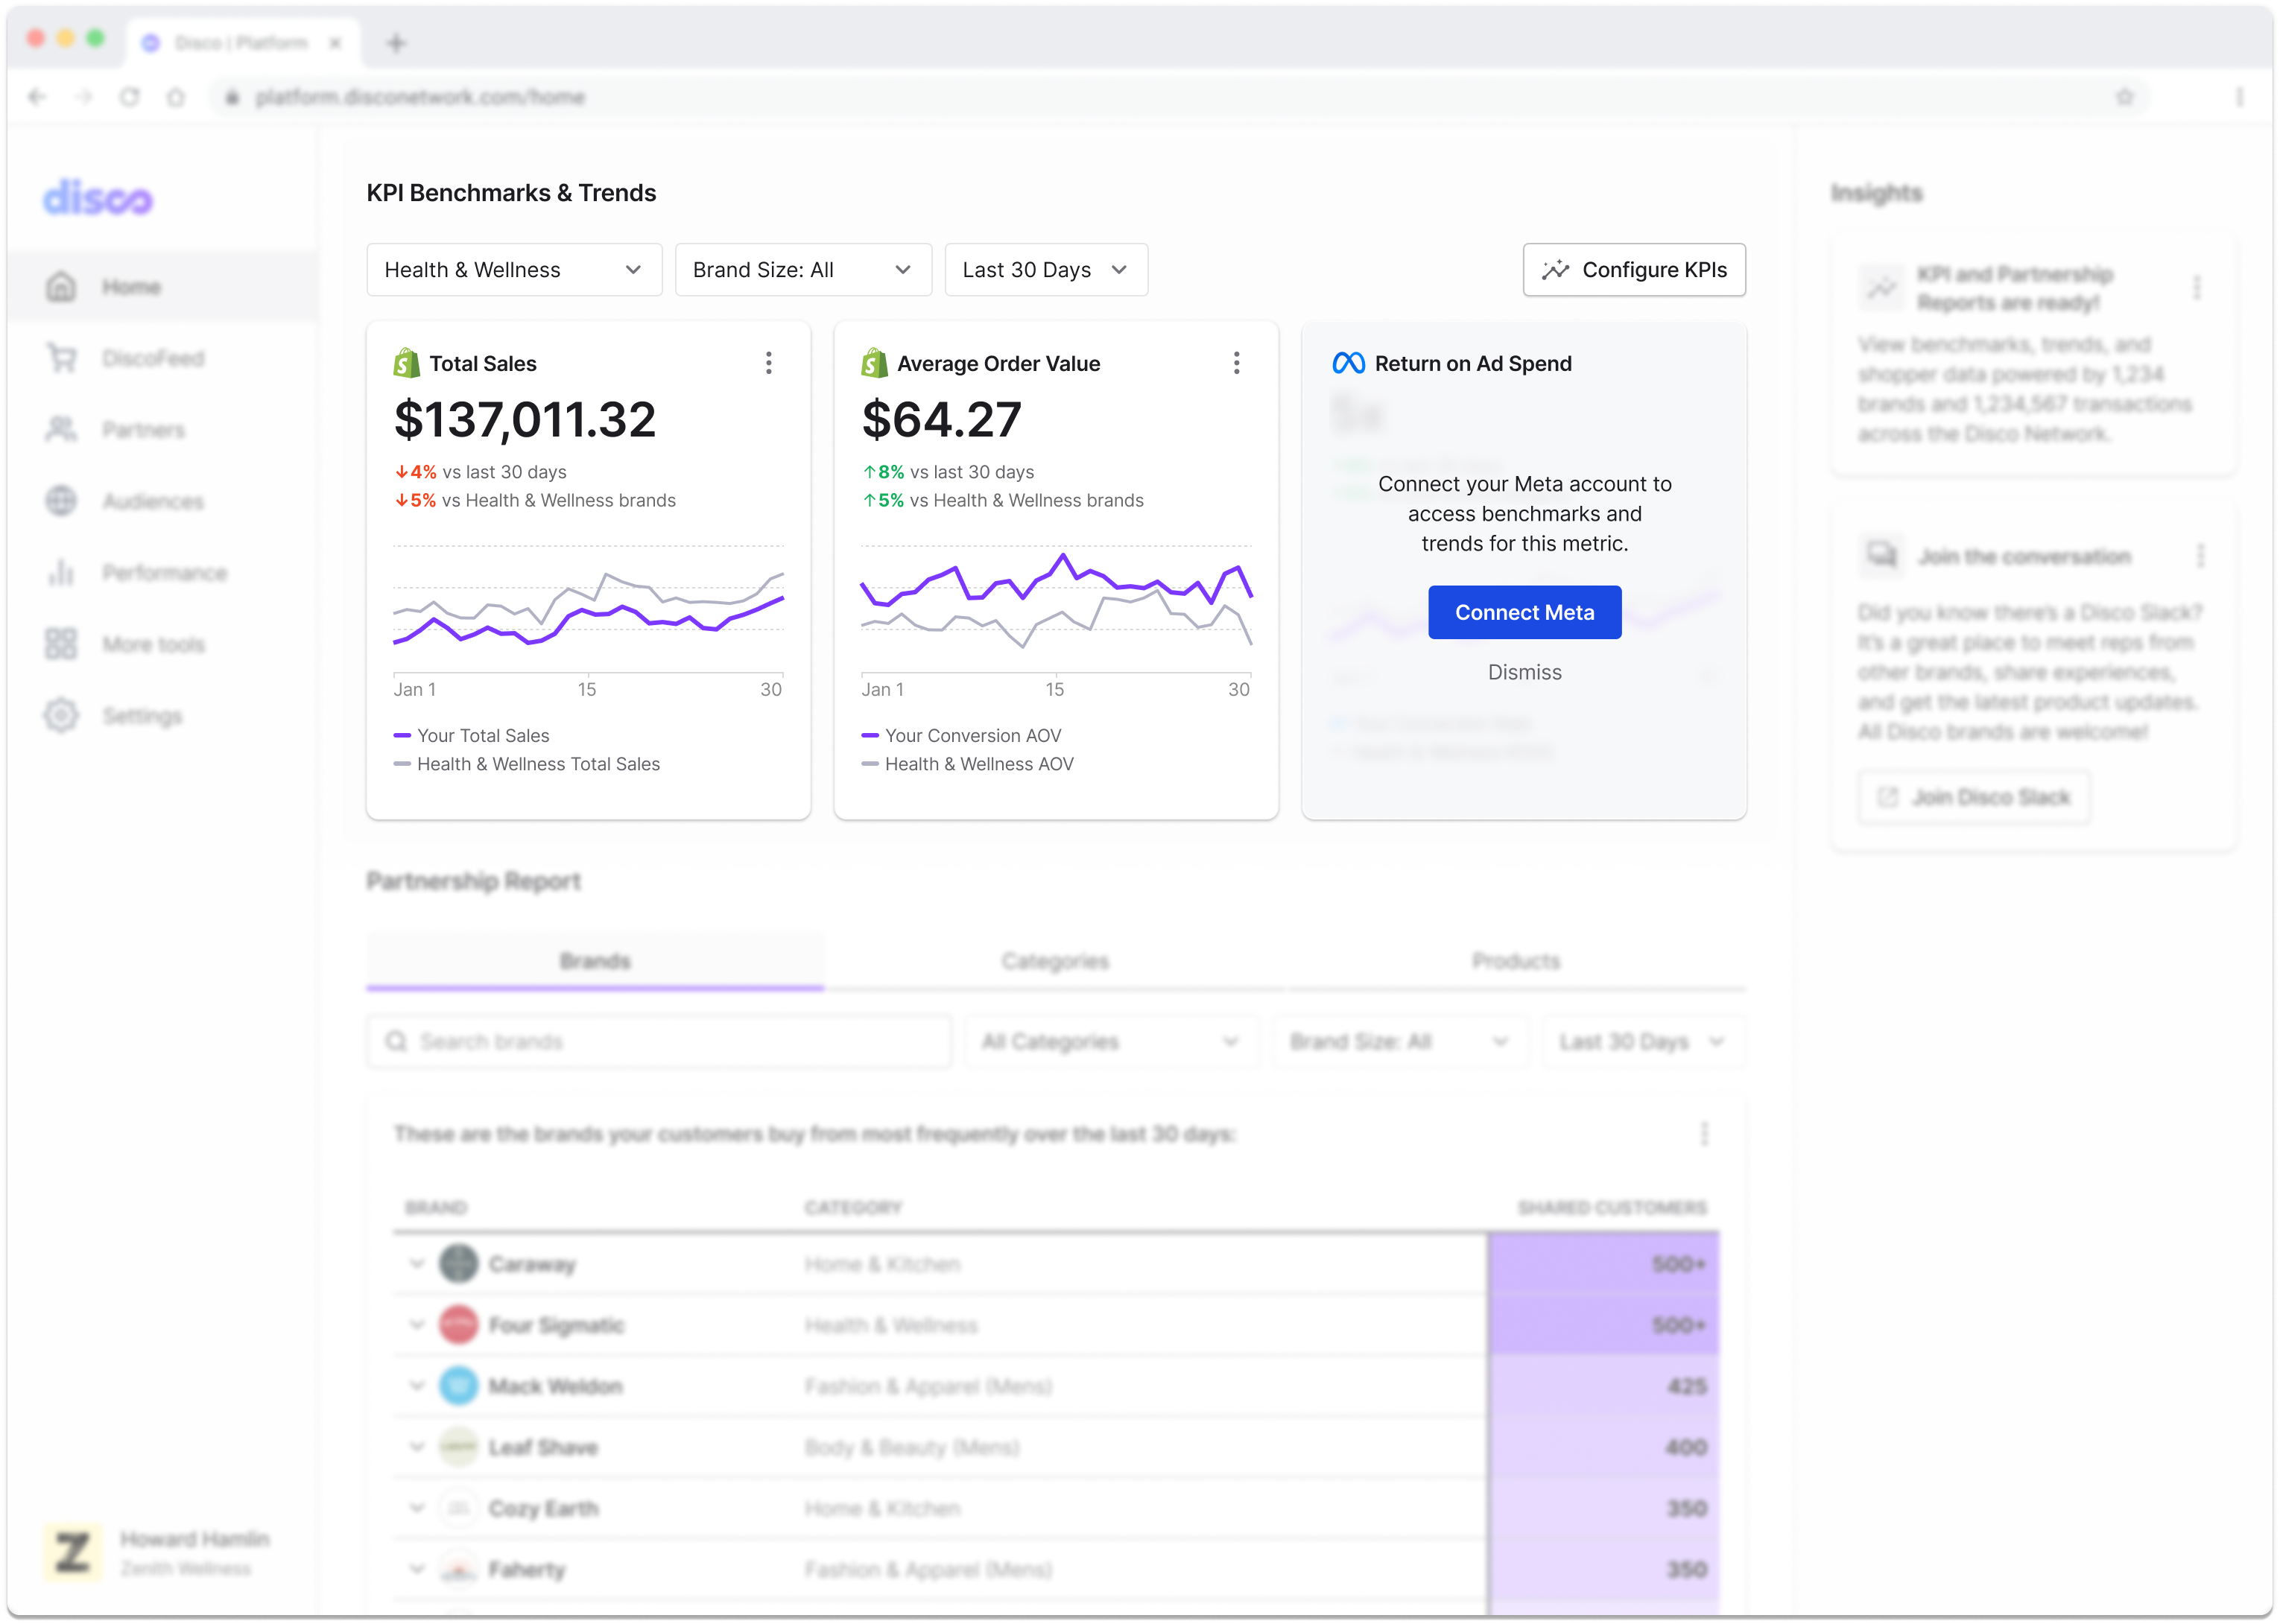
Task: Open DiscoFeed from the sidebar
Action: click(126, 358)
